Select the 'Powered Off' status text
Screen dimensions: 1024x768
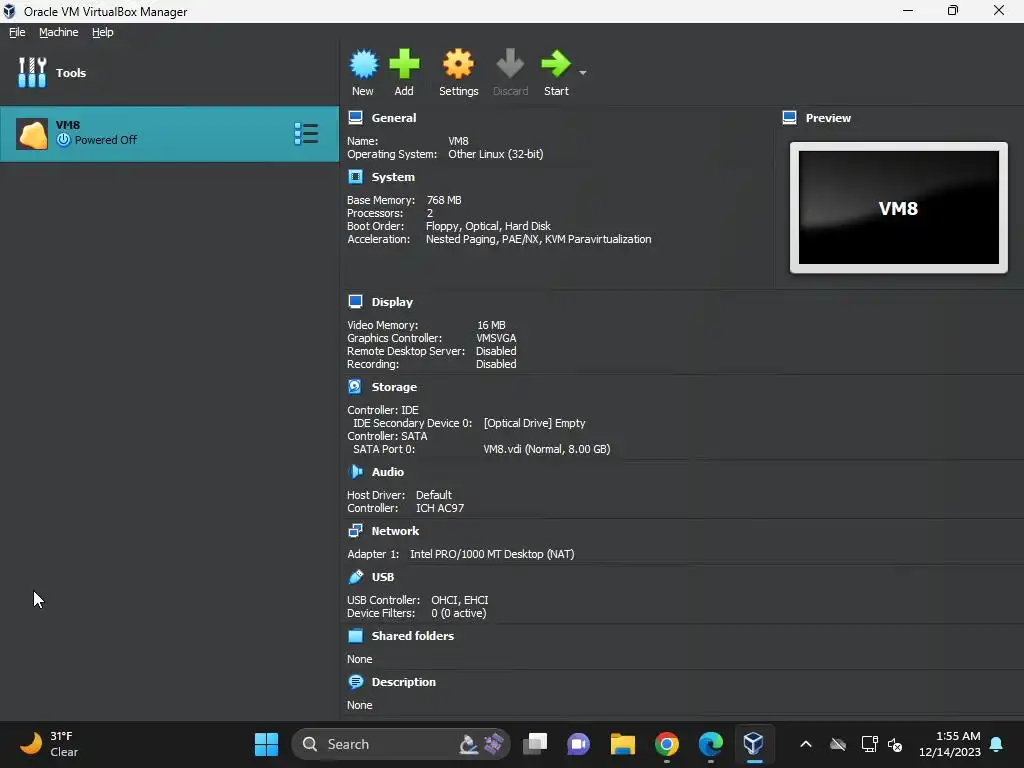[x=106, y=140]
